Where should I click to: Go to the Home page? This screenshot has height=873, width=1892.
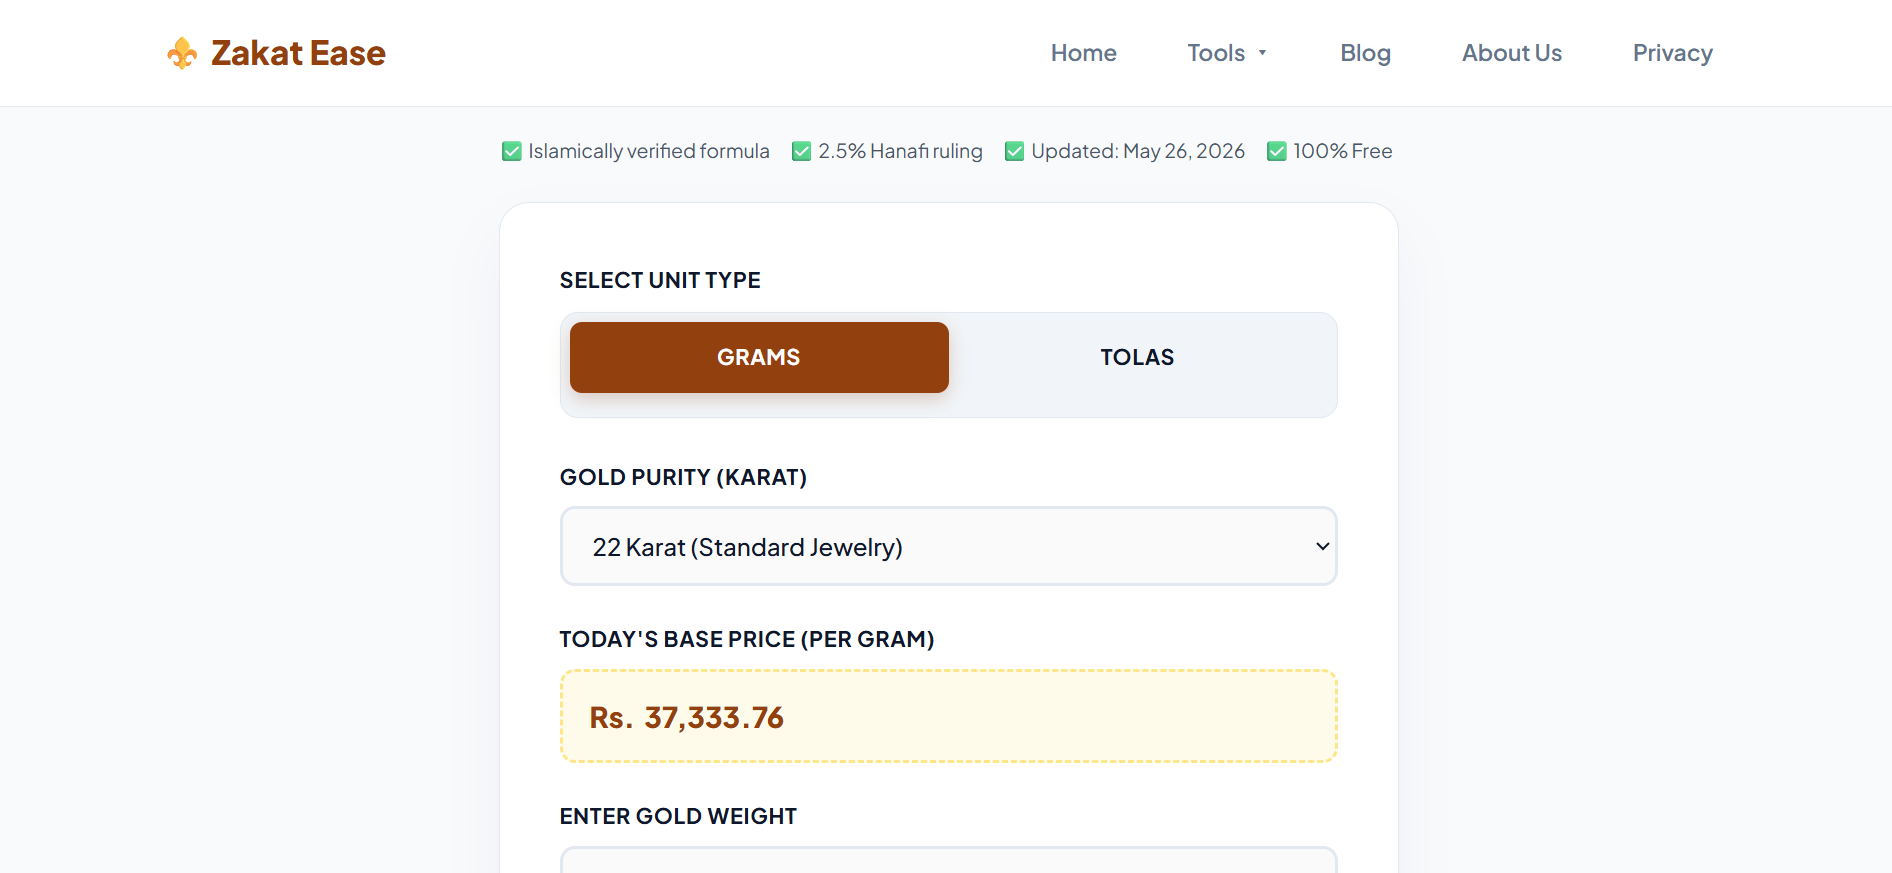click(1083, 53)
